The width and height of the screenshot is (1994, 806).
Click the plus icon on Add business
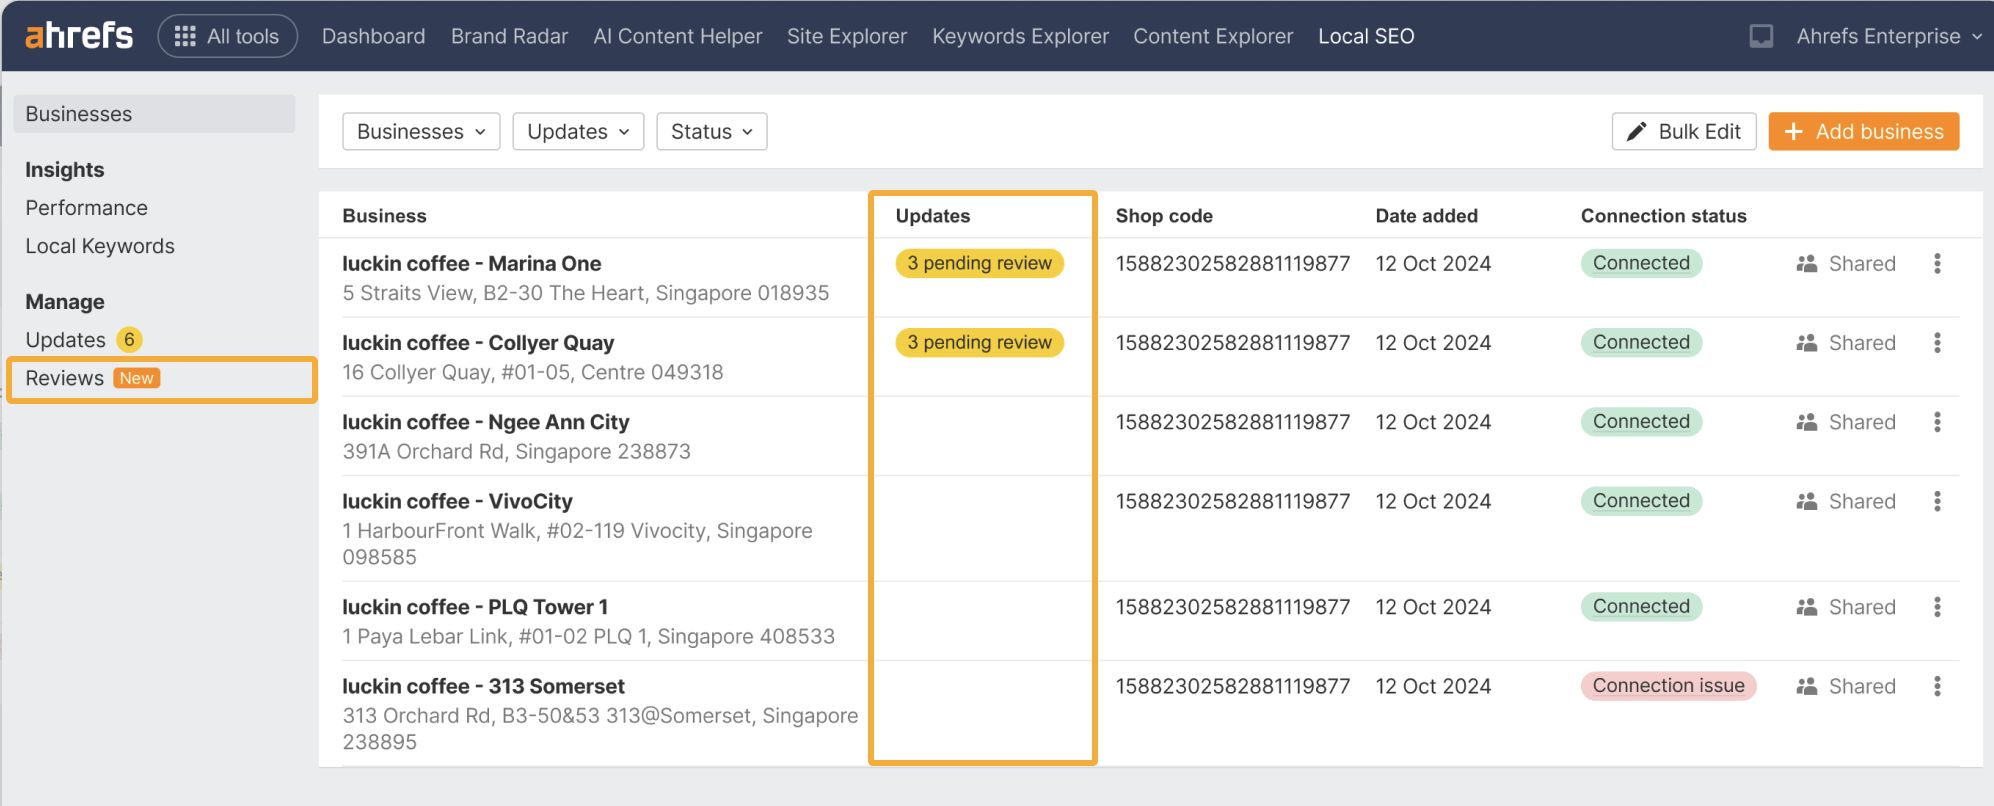(1794, 131)
